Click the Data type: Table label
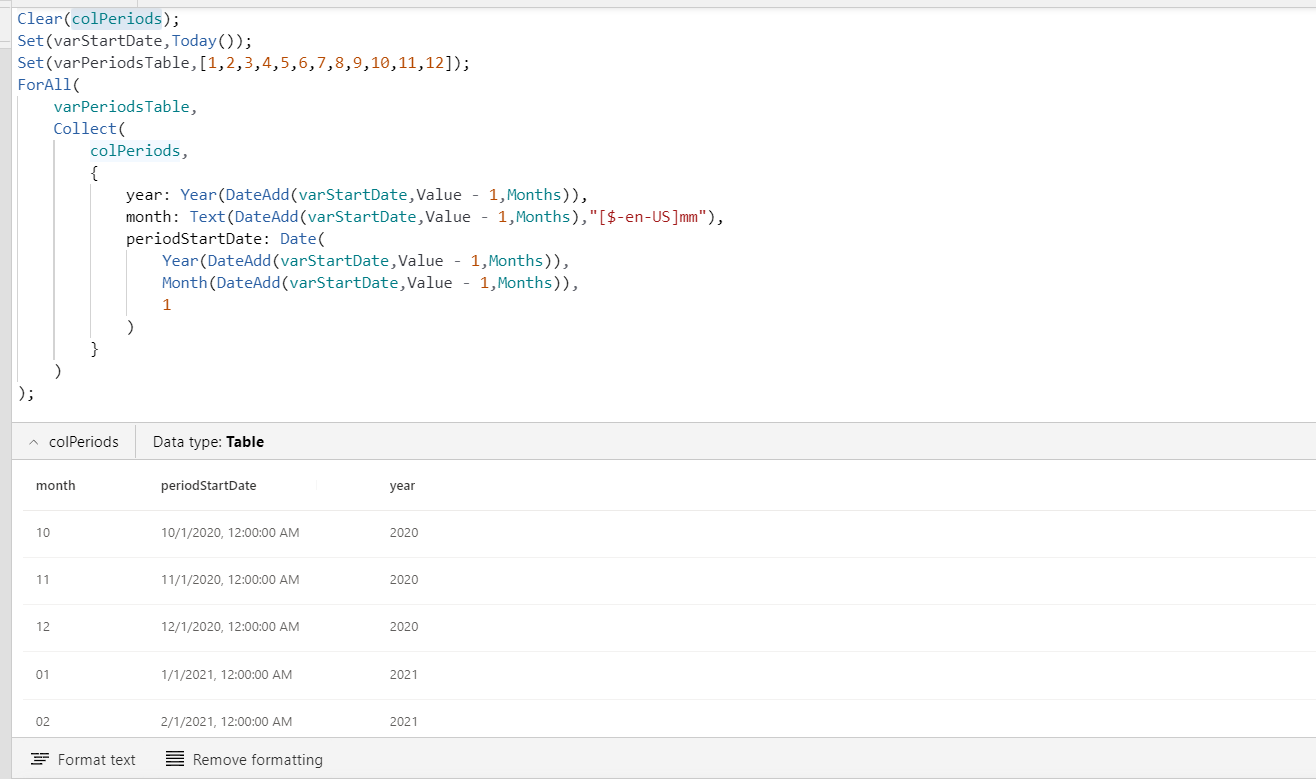 (208, 442)
